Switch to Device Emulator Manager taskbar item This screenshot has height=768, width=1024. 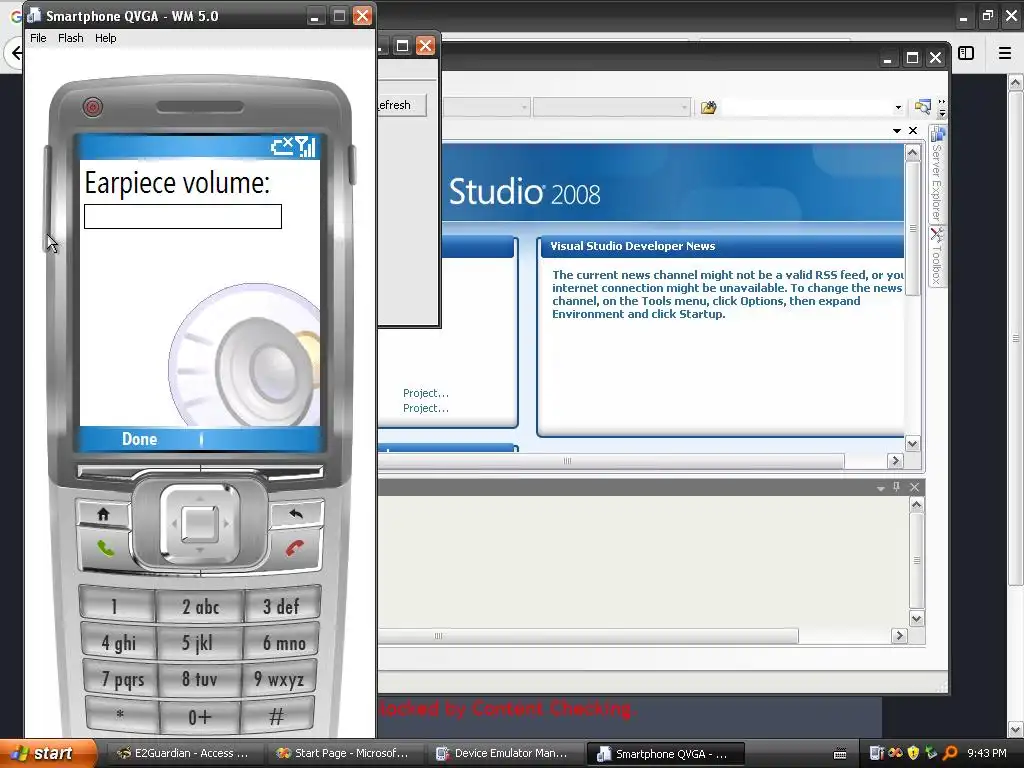[x=502, y=753]
